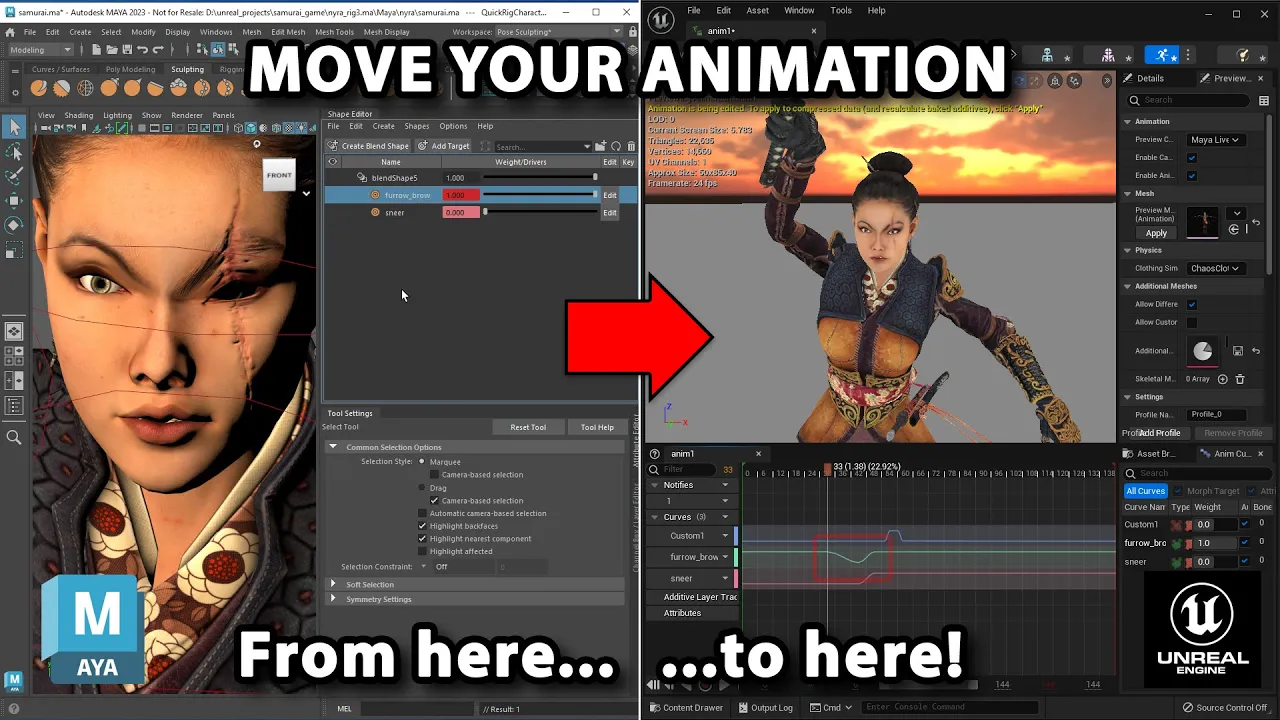Click the search magnifier icon in Maya sidebar
This screenshot has width=1280, height=720.
pyautogui.click(x=14, y=437)
